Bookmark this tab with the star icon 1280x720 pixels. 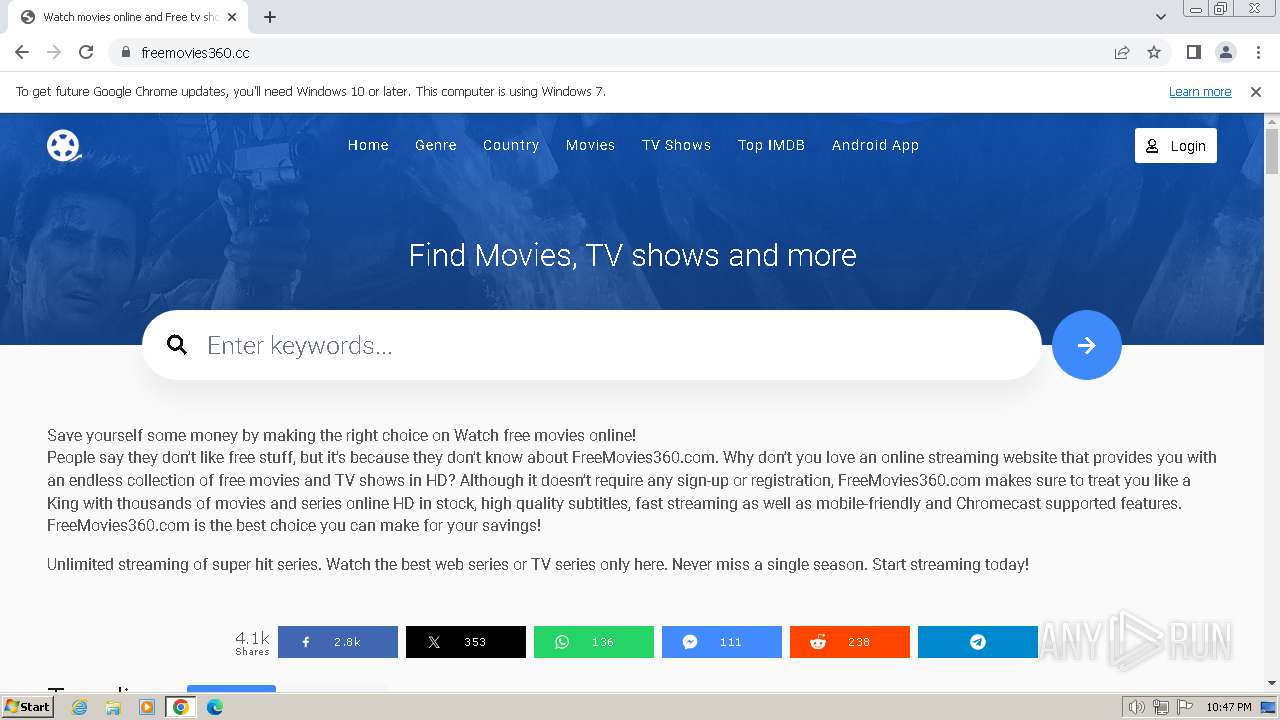(x=1154, y=52)
